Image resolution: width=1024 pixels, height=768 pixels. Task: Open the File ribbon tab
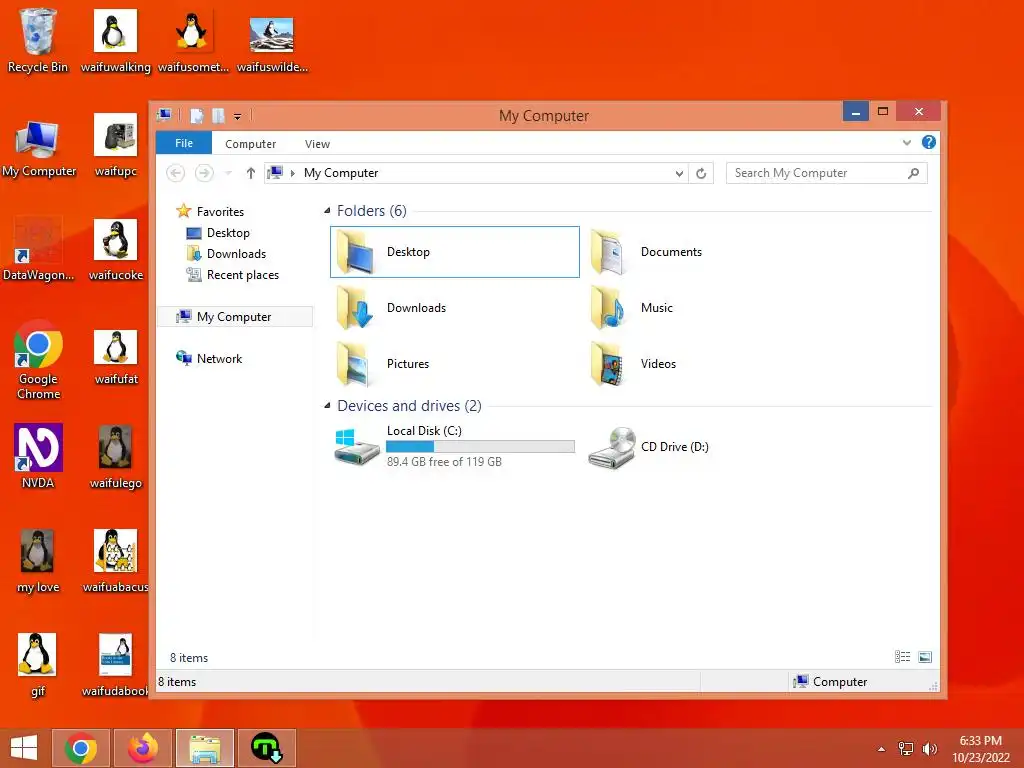184,143
